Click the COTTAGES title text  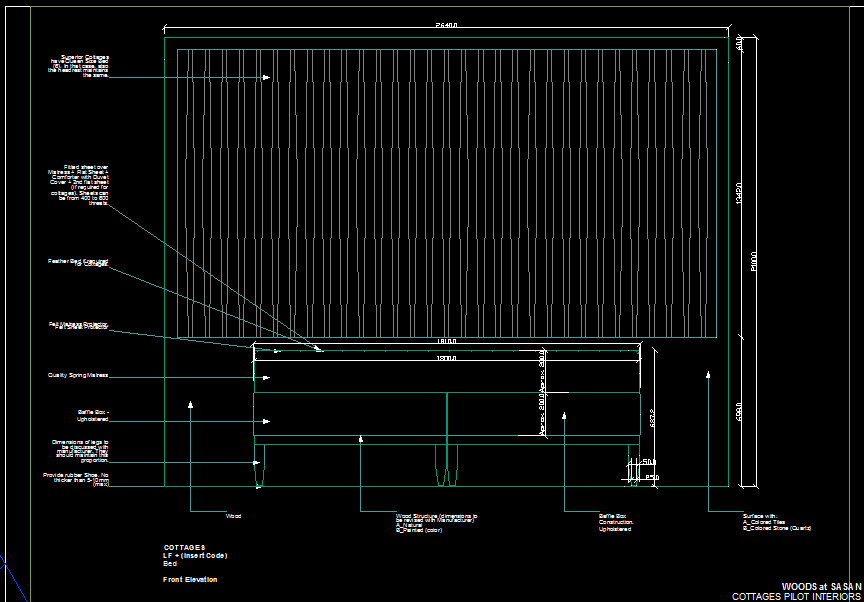coord(184,548)
